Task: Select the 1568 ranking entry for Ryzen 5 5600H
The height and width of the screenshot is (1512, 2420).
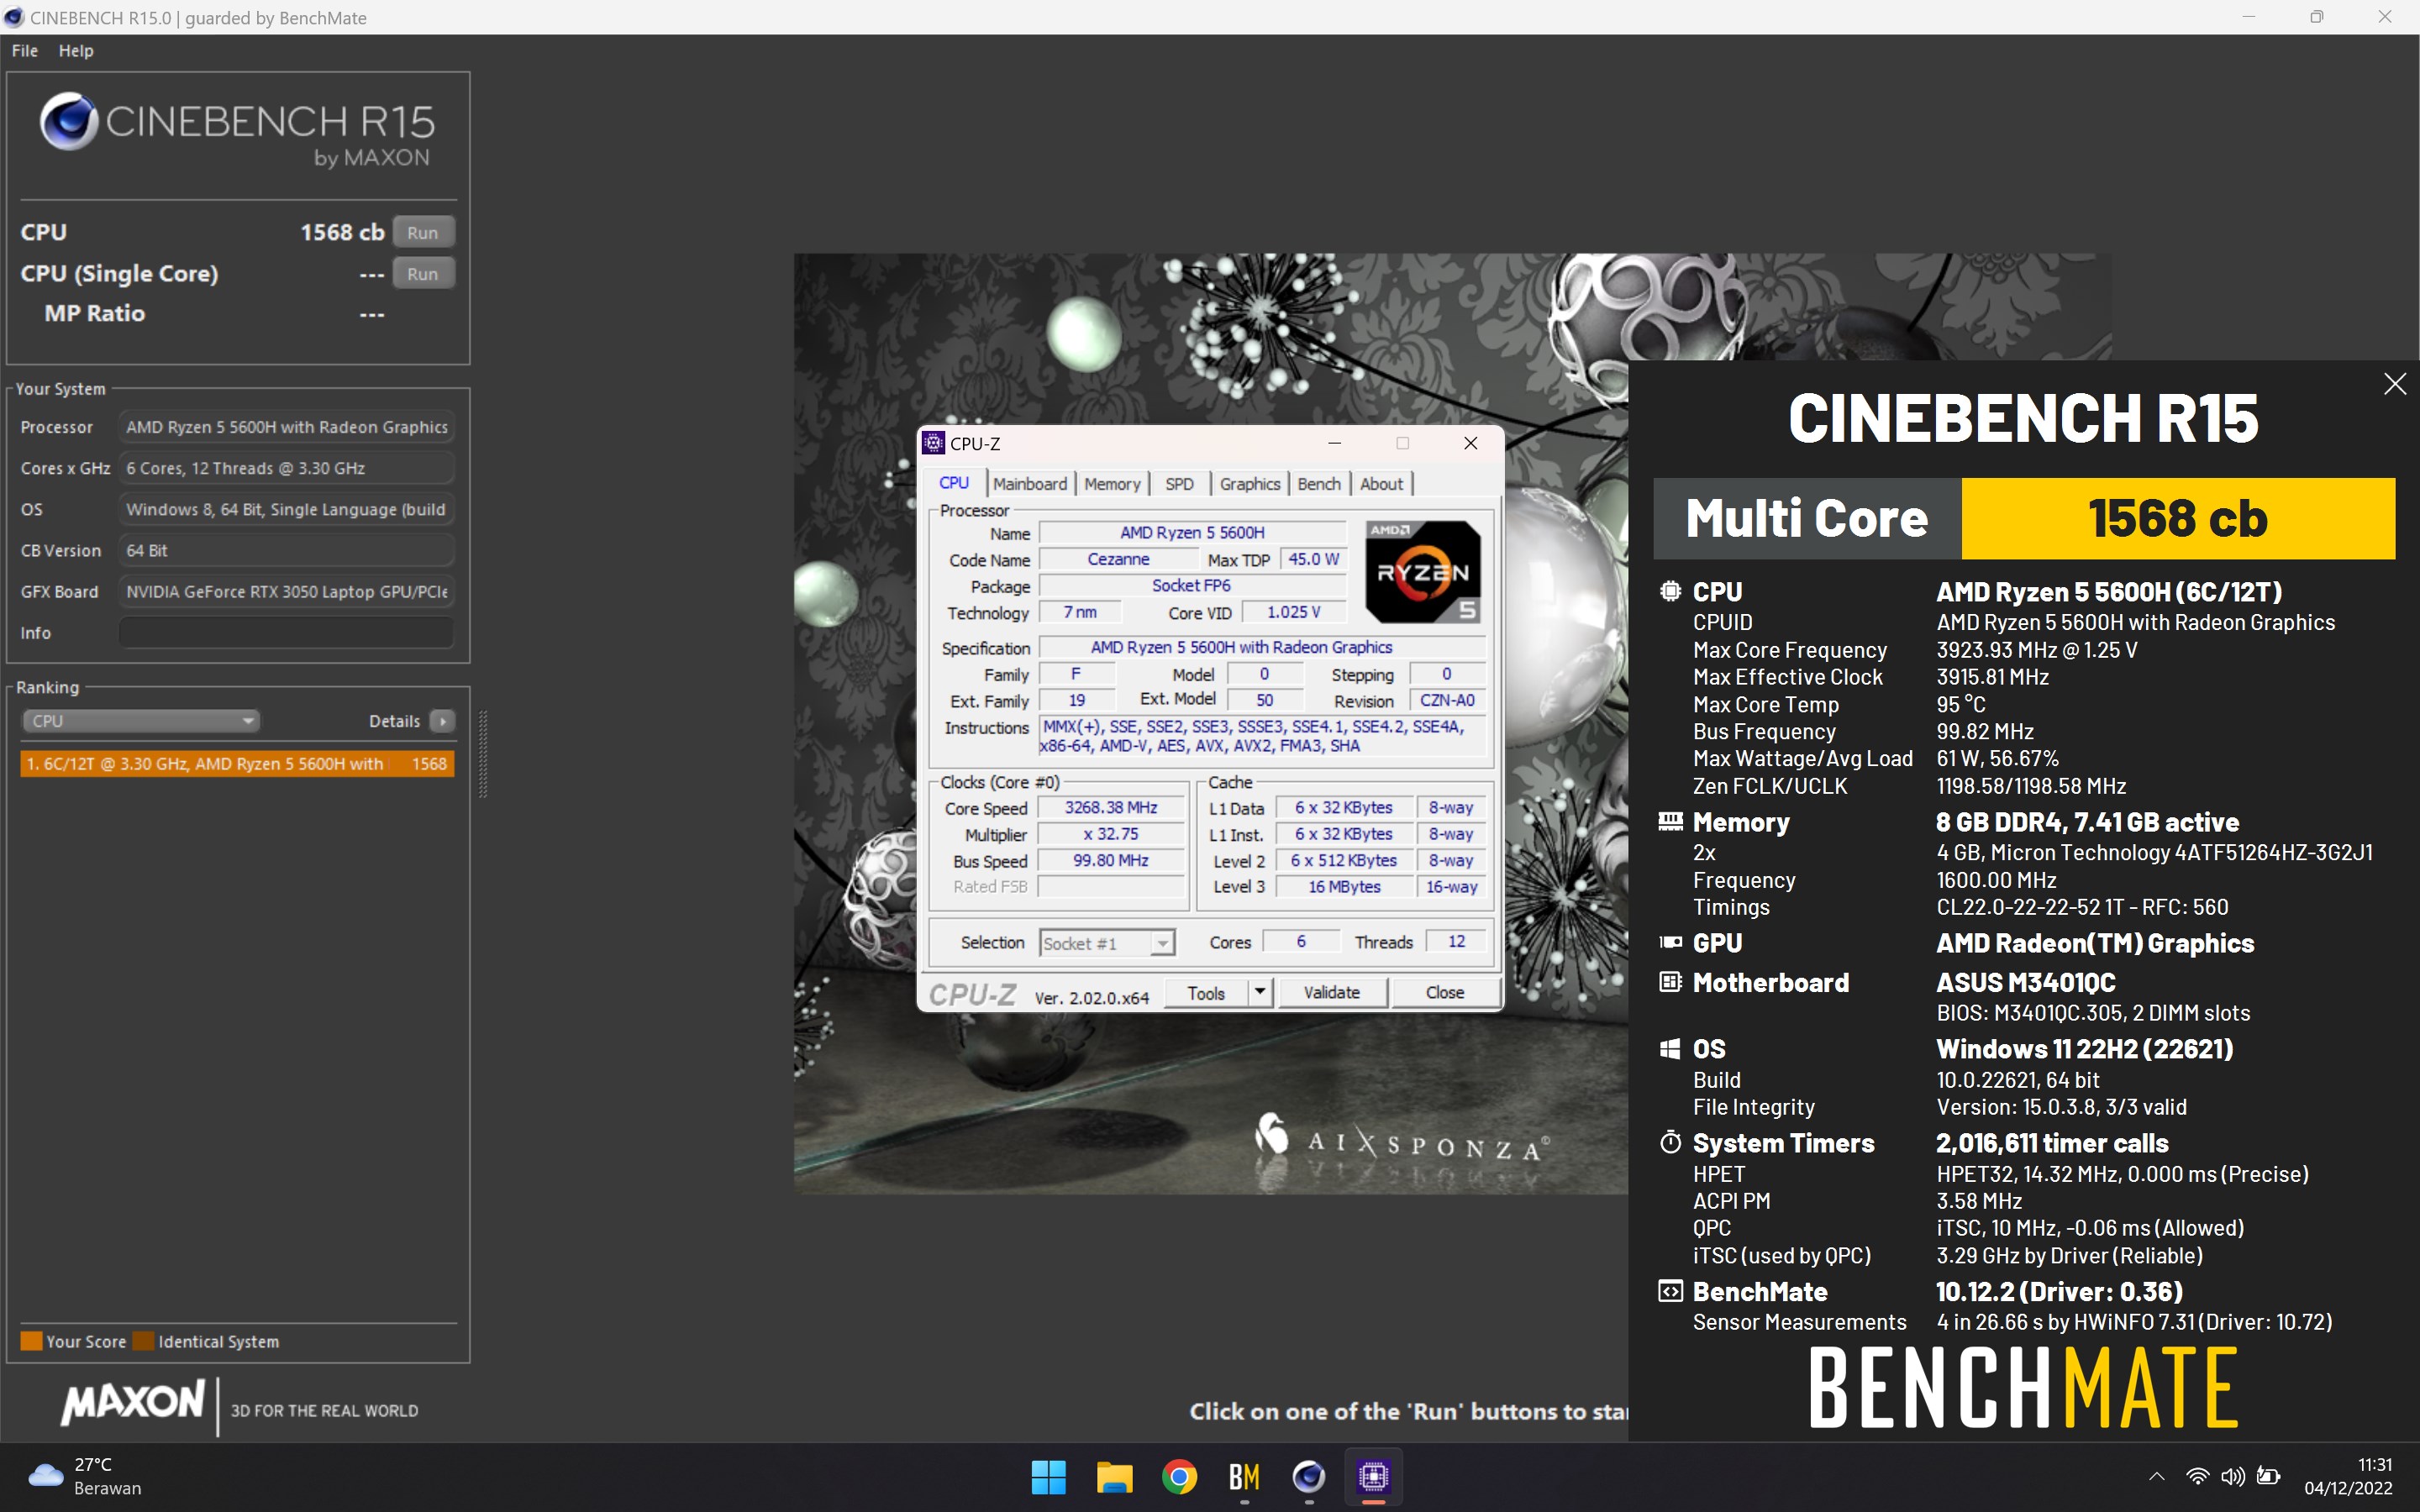Action: click(x=237, y=764)
